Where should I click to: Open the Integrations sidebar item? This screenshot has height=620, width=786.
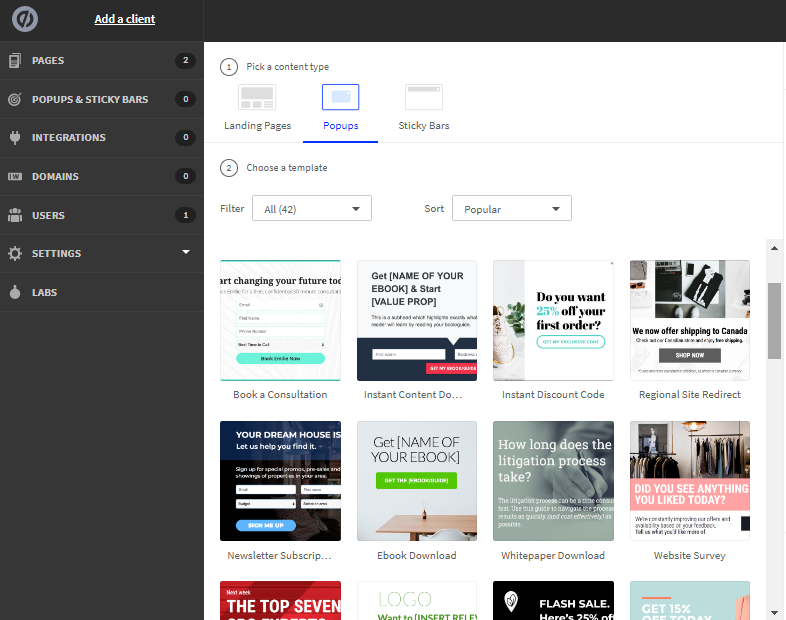coord(102,137)
